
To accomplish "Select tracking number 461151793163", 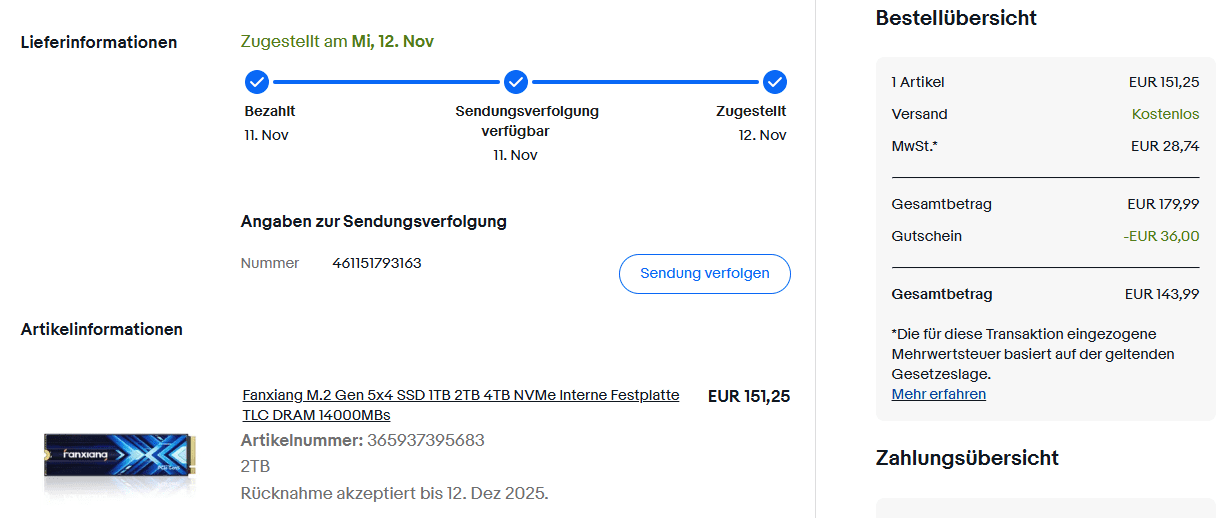I will point(377,263).
